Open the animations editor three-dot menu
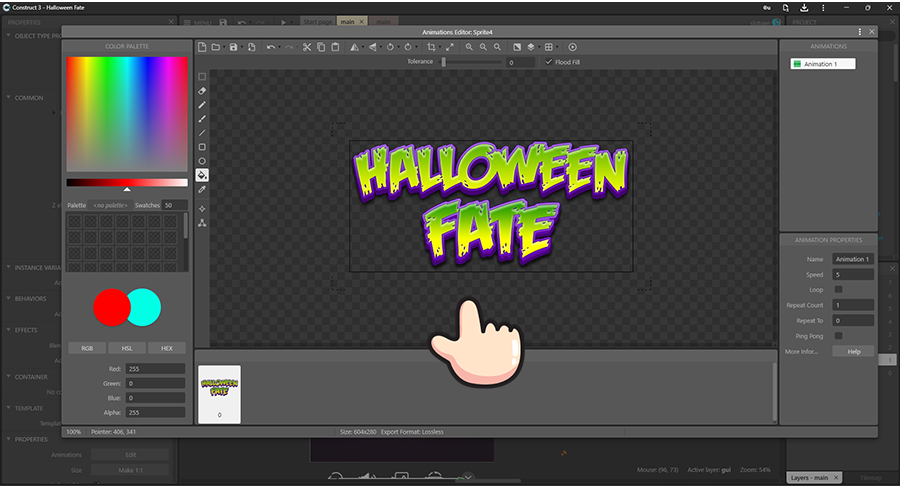The width and height of the screenshot is (900, 488). pyautogui.click(x=860, y=32)
